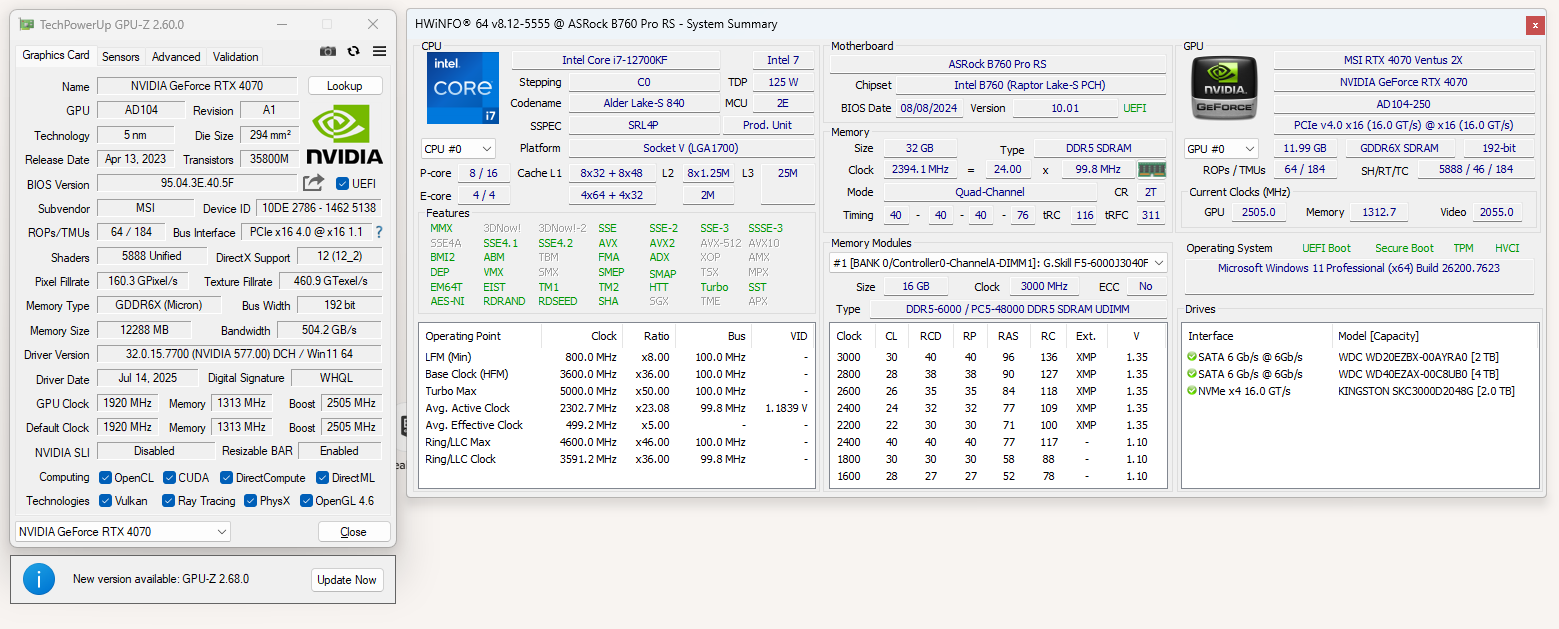The image size is (1559, 629).
Task: Open the GPU #0 dropdown in HWiNFO
Action: [x=1221, y=149]
